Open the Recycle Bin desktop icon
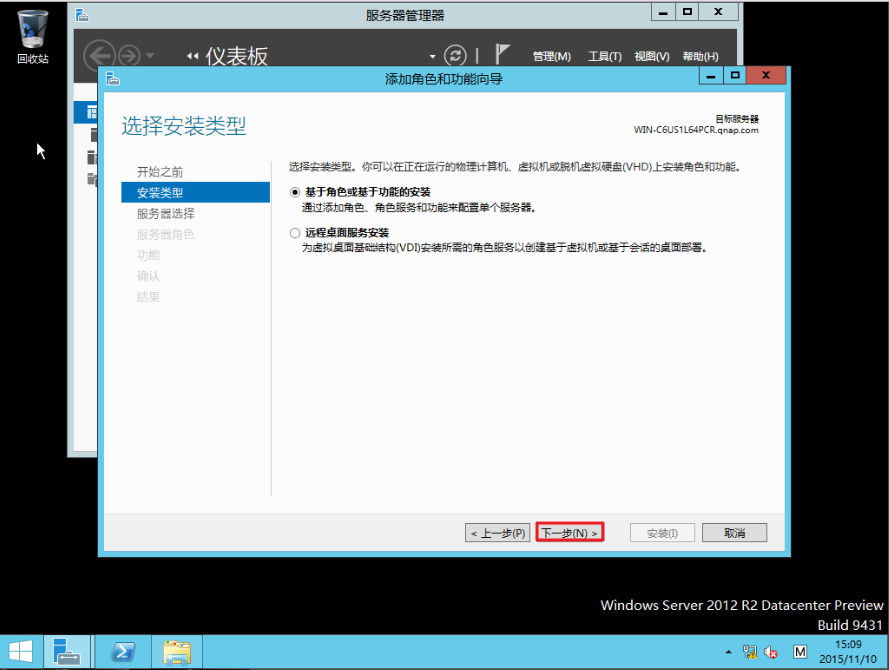The height and width of the screenshot is (670, 889). [33, 37]
